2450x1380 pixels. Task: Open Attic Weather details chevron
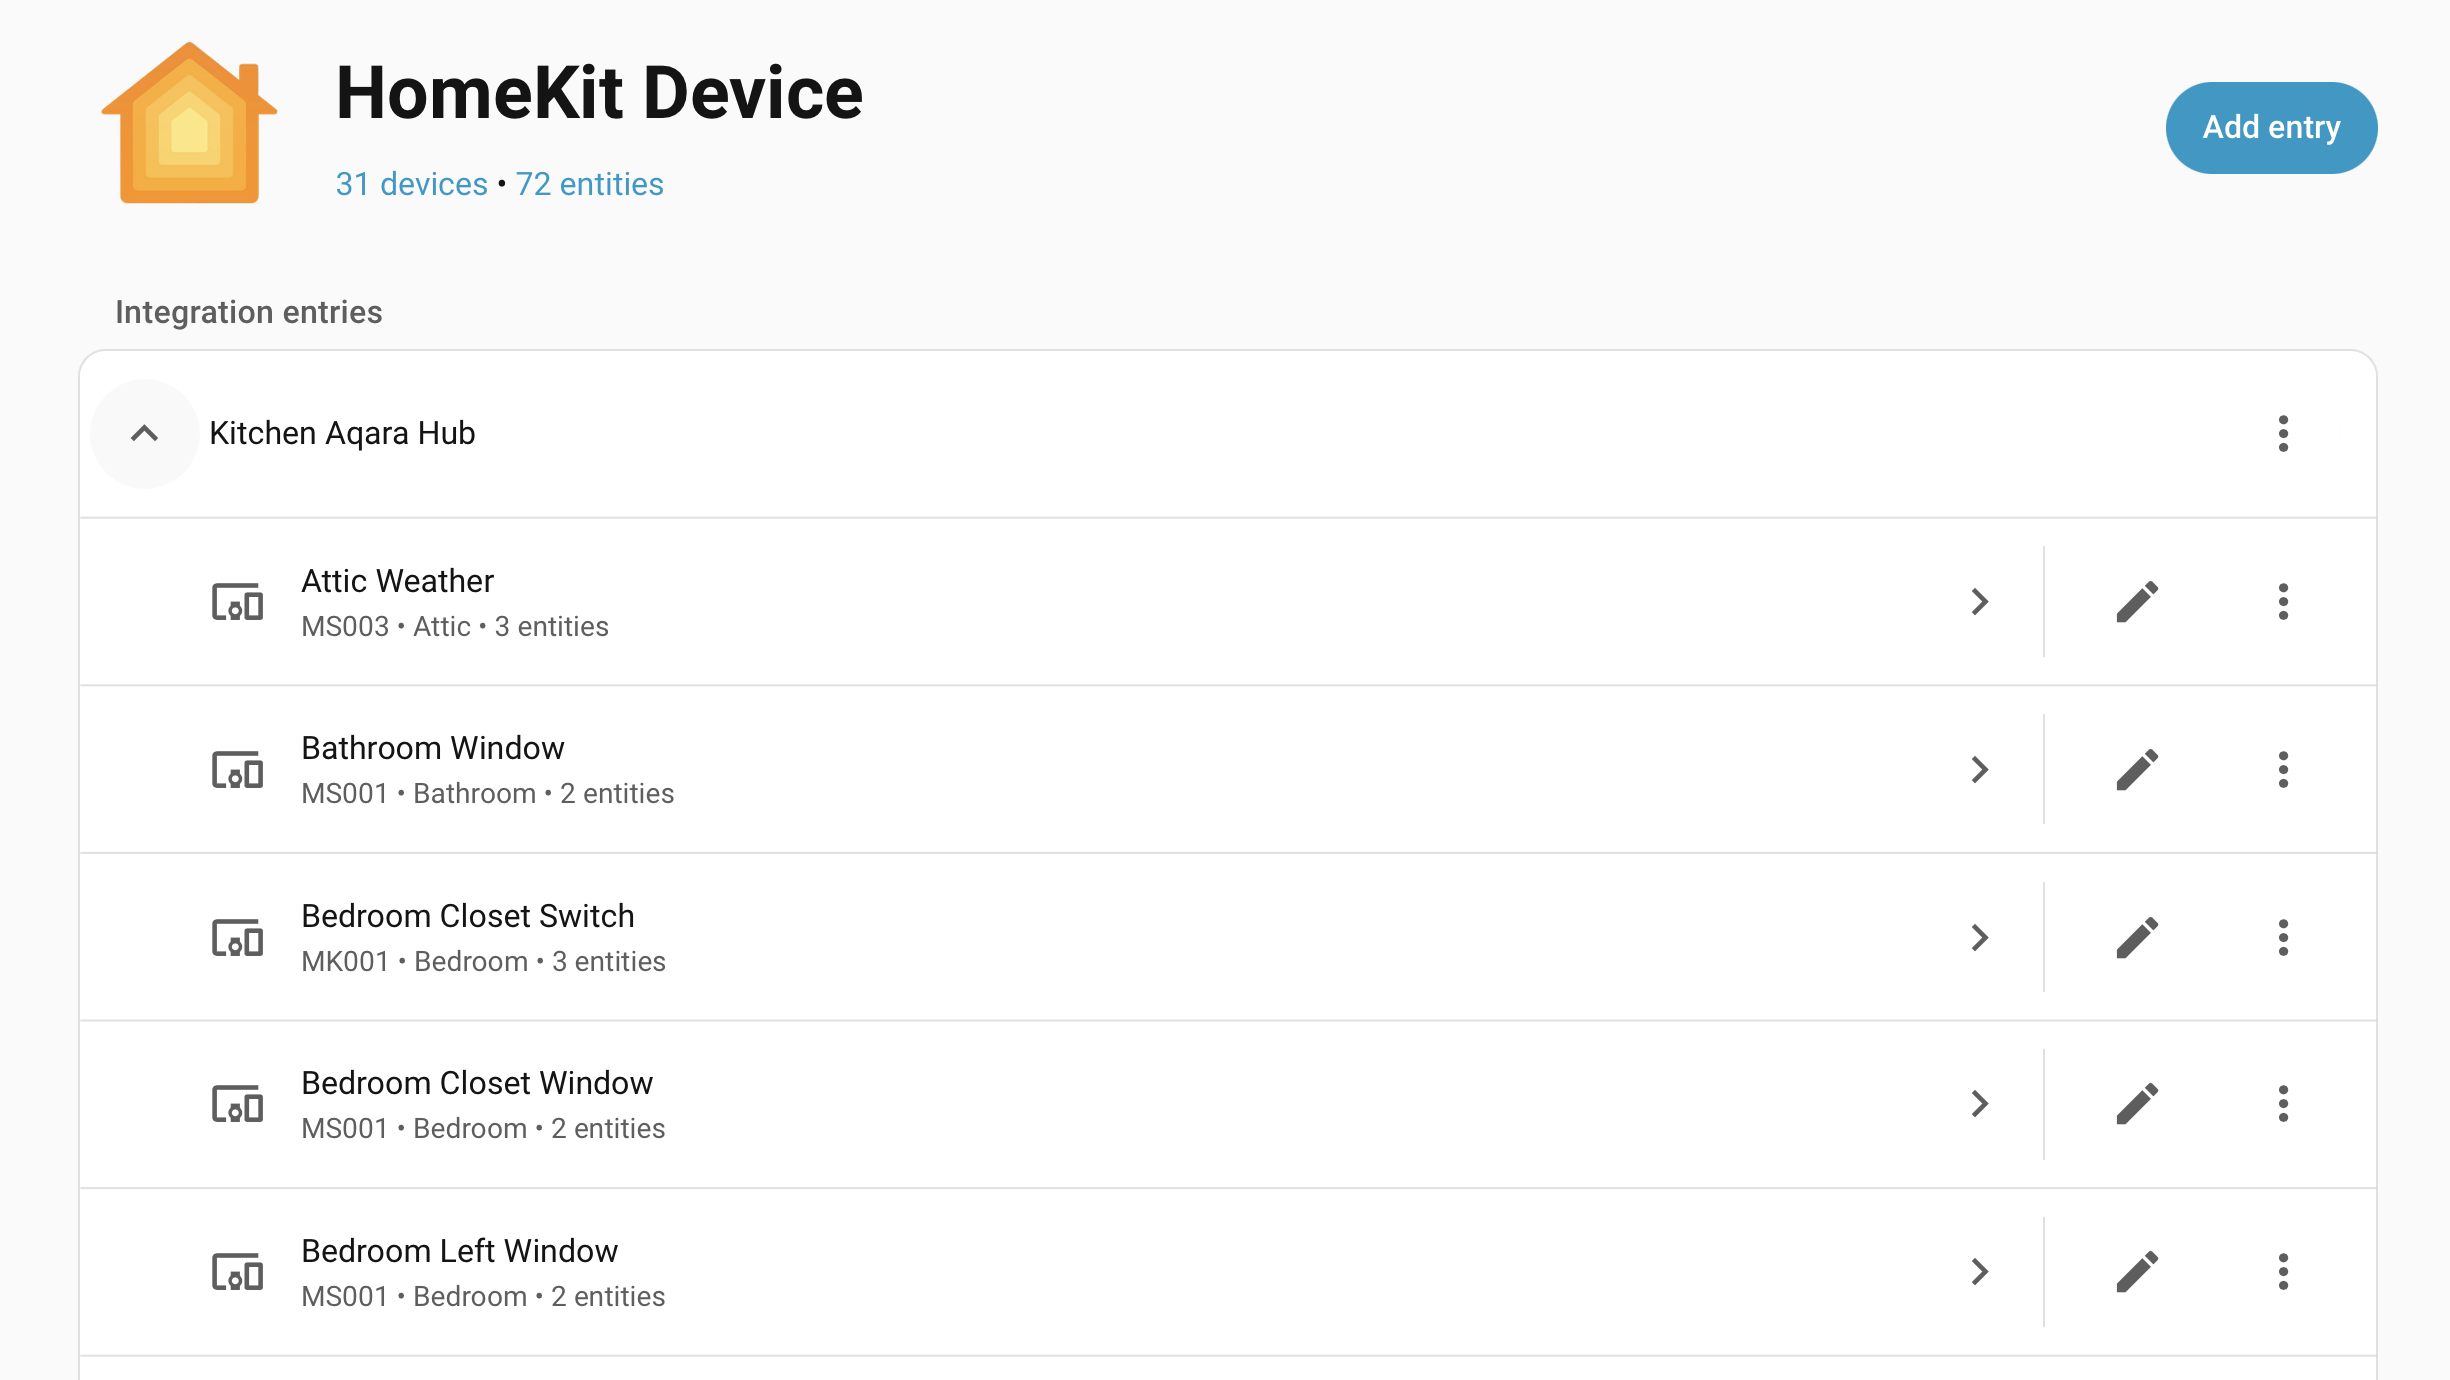click(1979, 602)
